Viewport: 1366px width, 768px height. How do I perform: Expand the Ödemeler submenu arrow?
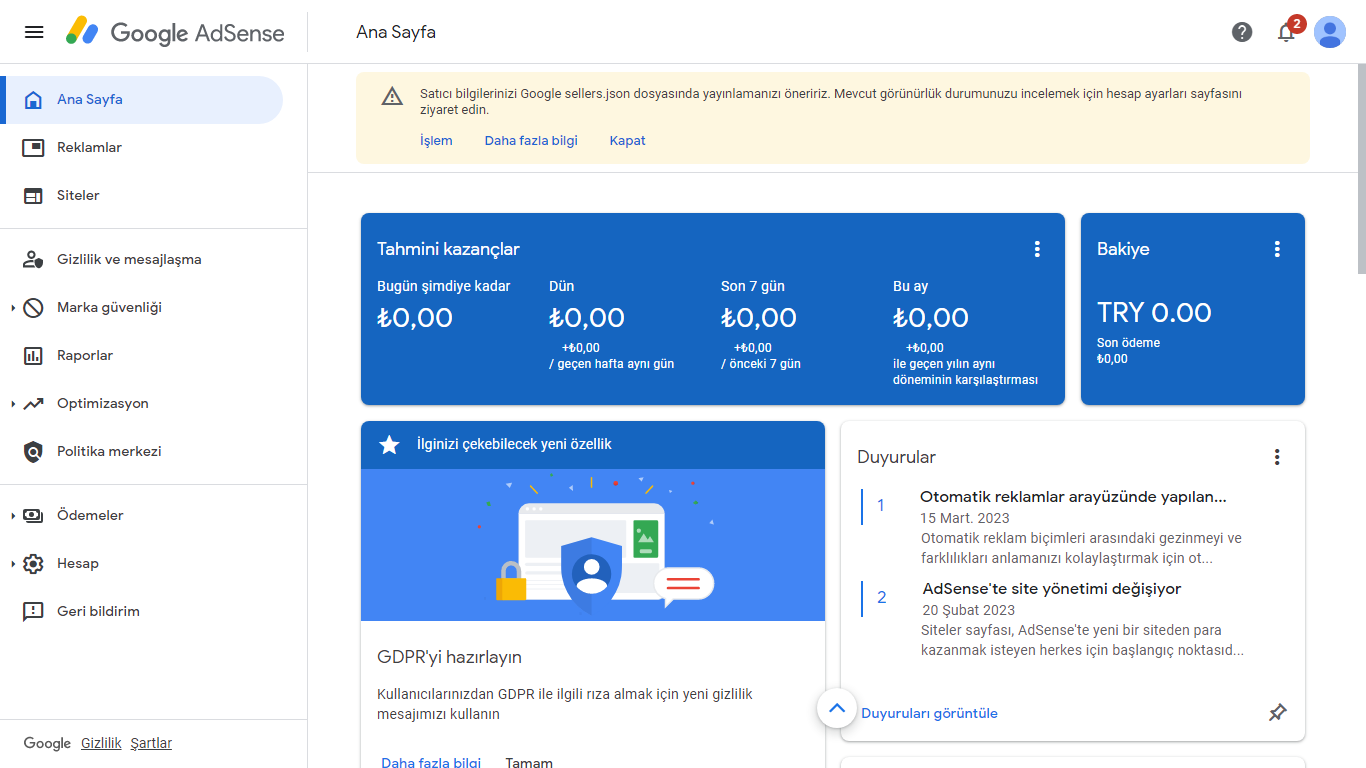13,516
